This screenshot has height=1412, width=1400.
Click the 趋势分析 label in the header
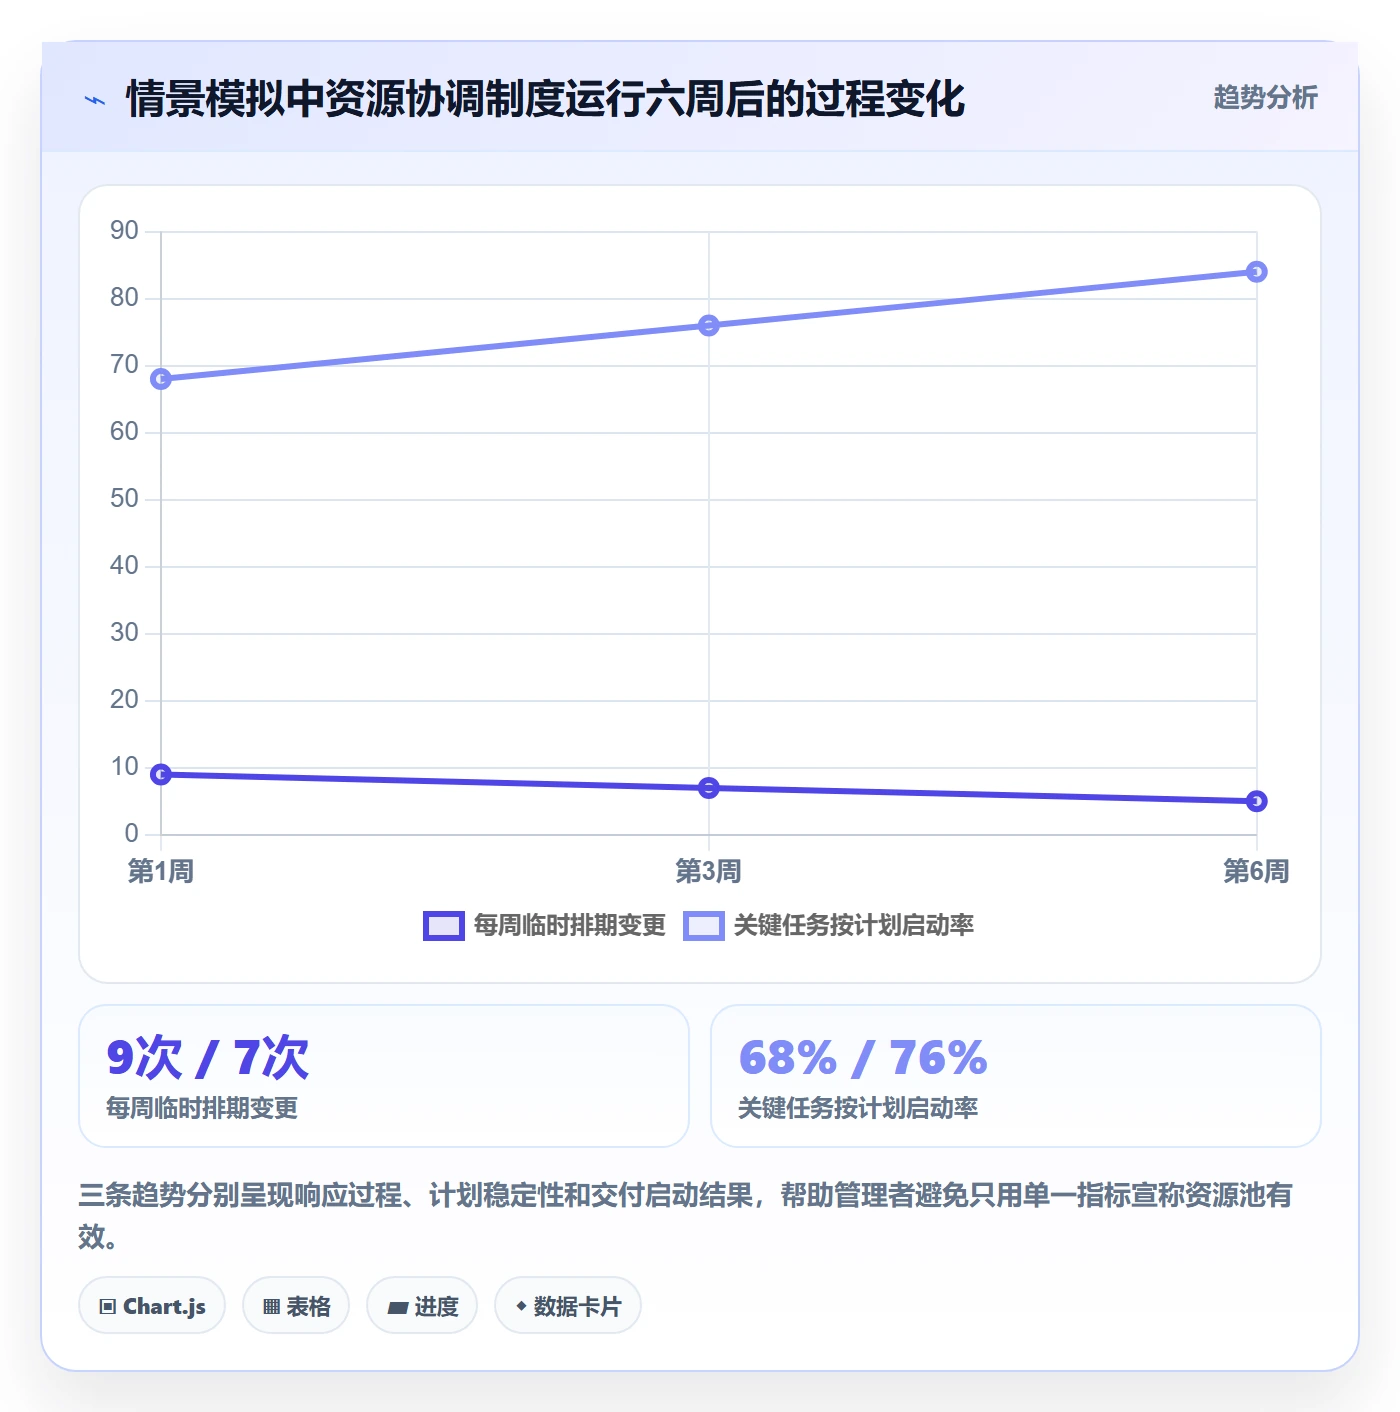point(1265,97)
